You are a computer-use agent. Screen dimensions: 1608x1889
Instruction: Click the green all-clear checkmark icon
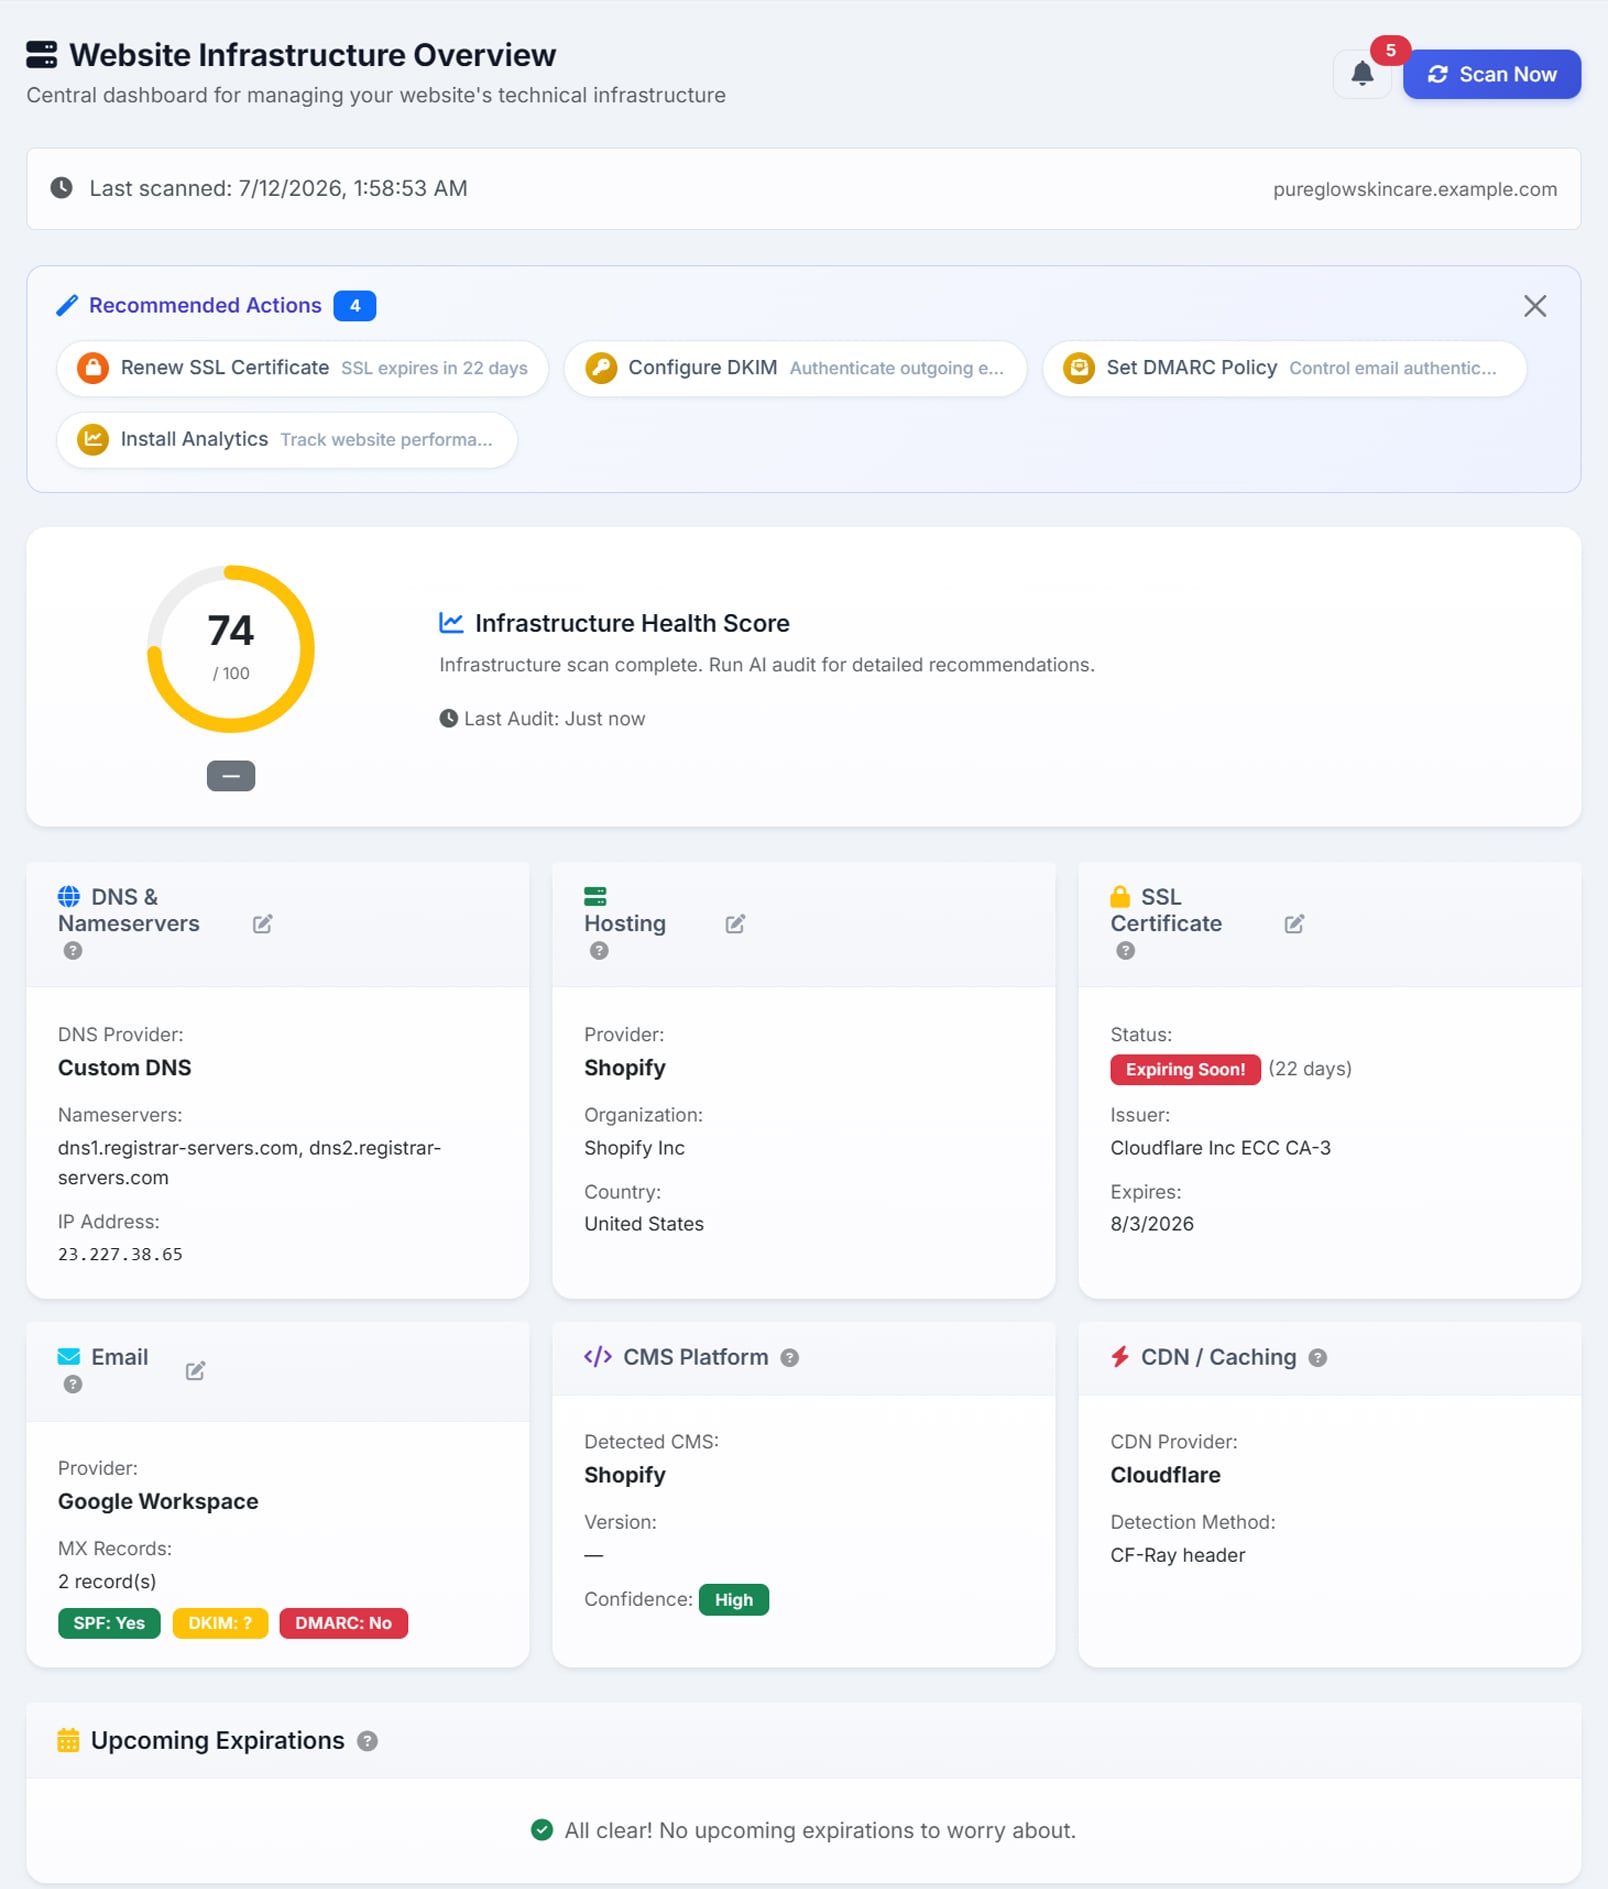click(x=542, y=1830)
